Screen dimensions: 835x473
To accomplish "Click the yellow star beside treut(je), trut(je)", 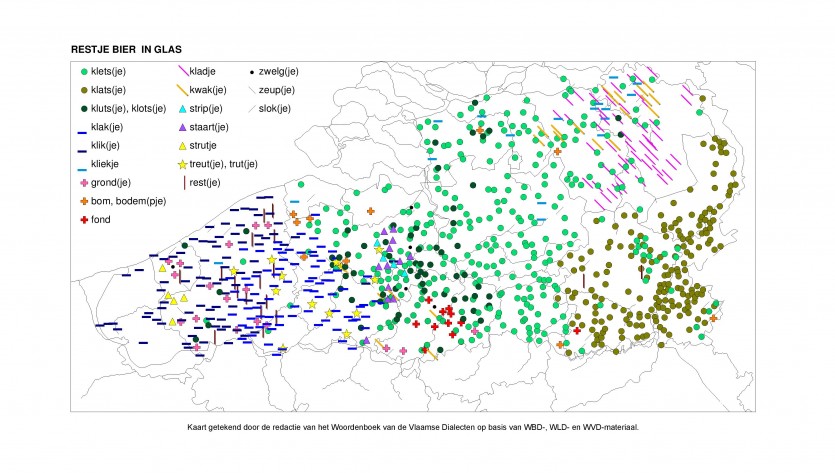I will [183, 165].
